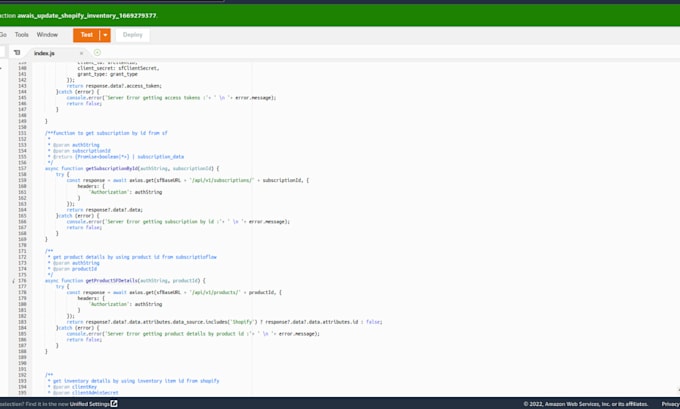Click the axios.get '/api/v1/products/' line
The image size is (680, 409).
coord(174,292)
